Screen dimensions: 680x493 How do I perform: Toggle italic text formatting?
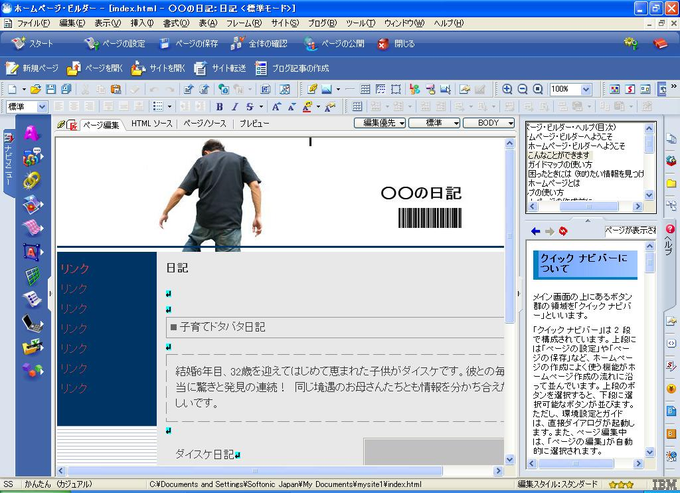(235, 107)
